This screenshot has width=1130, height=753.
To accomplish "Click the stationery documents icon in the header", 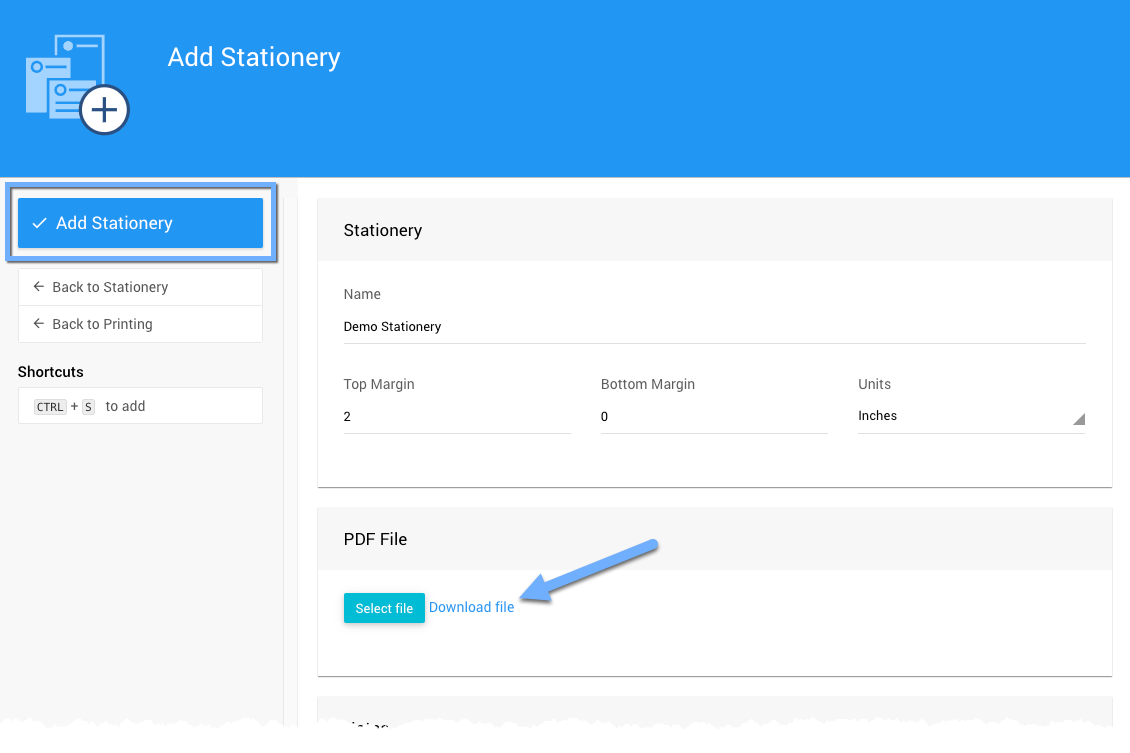I will (76, 84).
